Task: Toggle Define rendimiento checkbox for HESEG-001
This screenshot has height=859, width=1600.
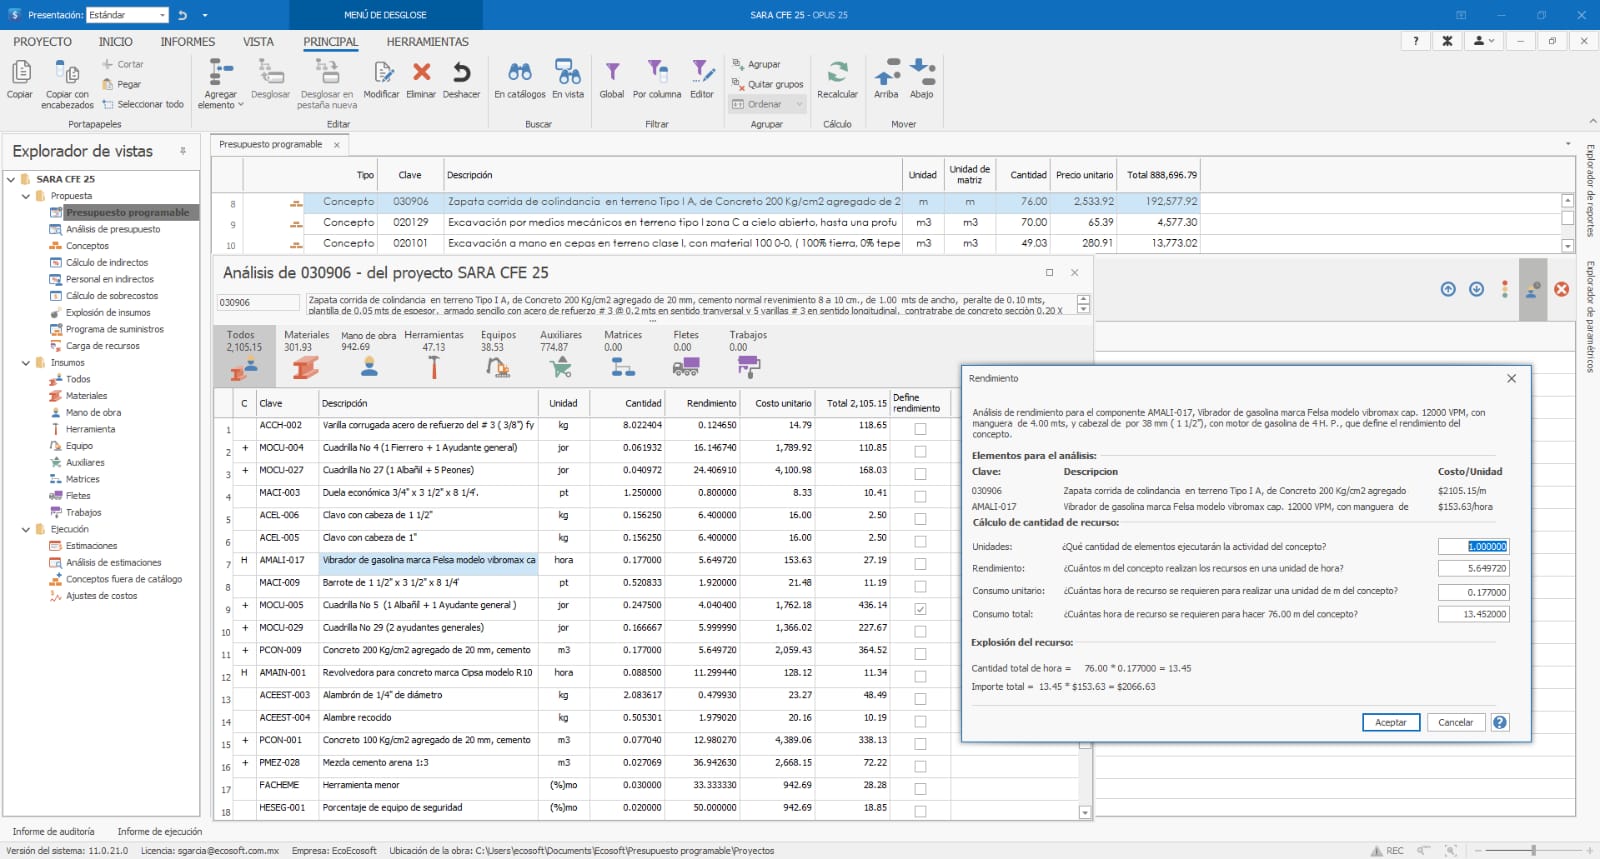Action: [920, 811]
